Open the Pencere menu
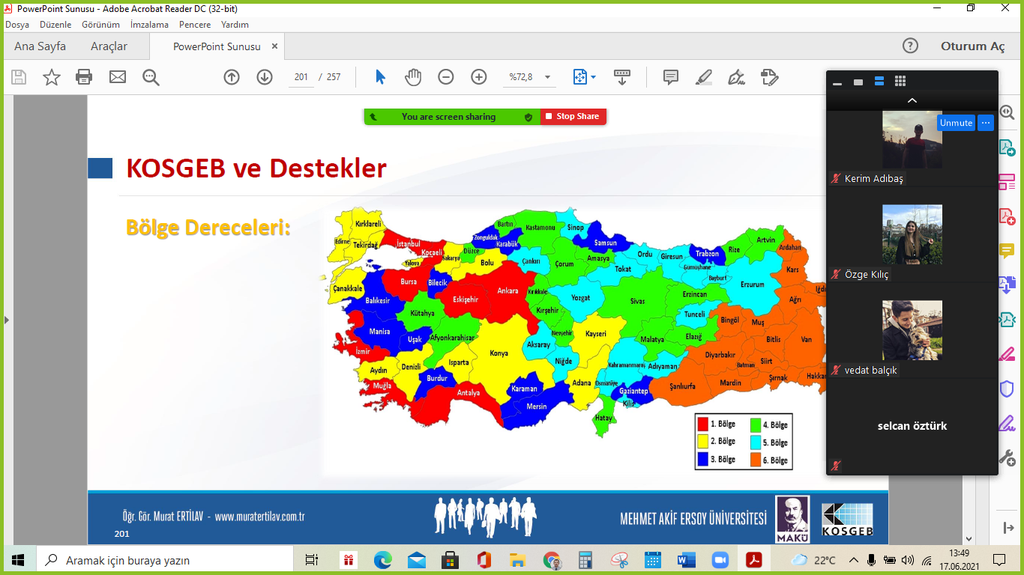Screen dimensions: 1024x575 pos(195,24)
